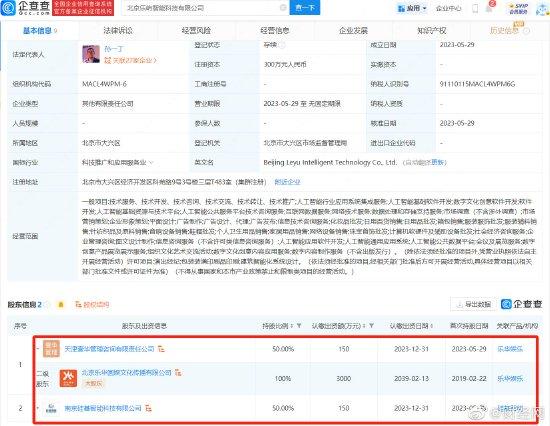Image resolution: width=550 pixels, height=426 pixels.
Task: Show info icon beside 股东信息 2
Action: [47, 305]
